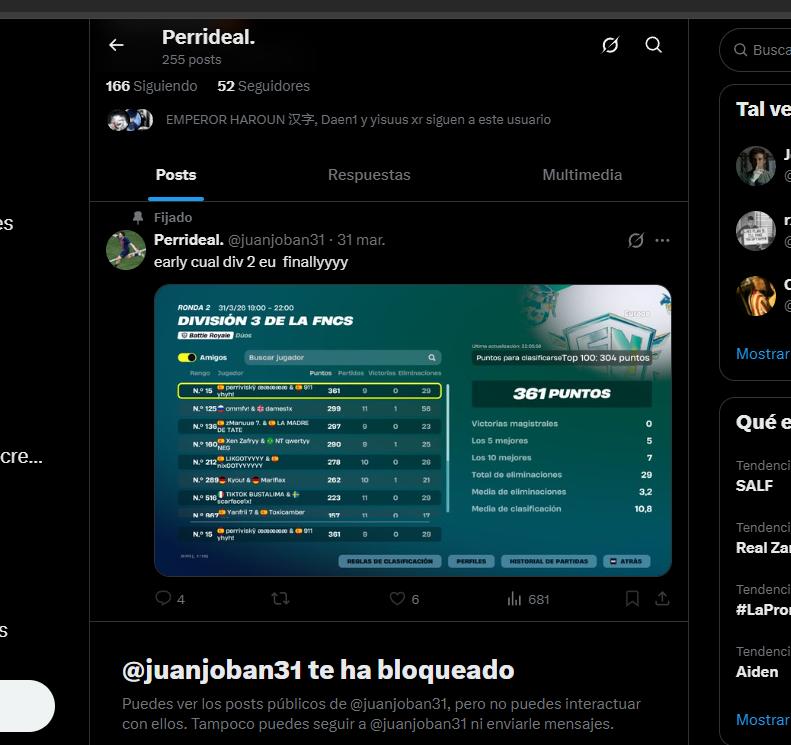Click the second suggested user avatar in Tal vez
Viewport: 791px width, 745px height.
click(755, 231)
